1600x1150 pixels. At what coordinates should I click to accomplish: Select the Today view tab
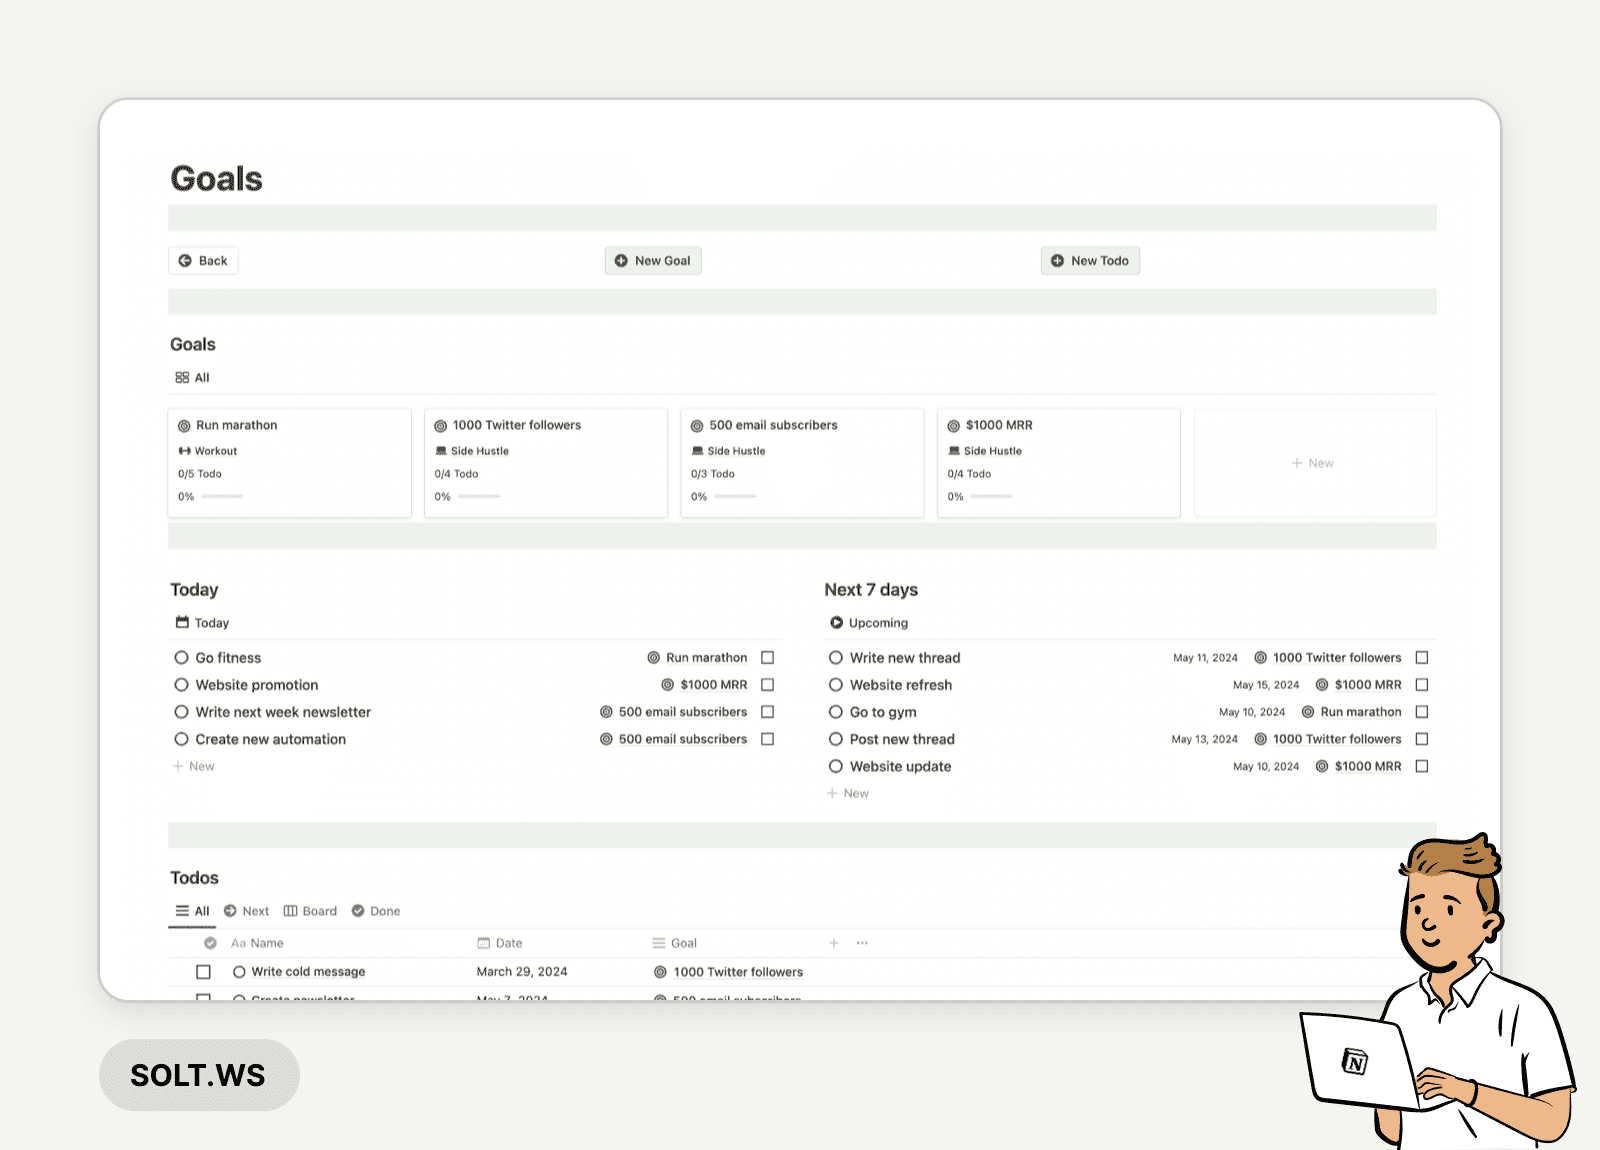point(202,623)
